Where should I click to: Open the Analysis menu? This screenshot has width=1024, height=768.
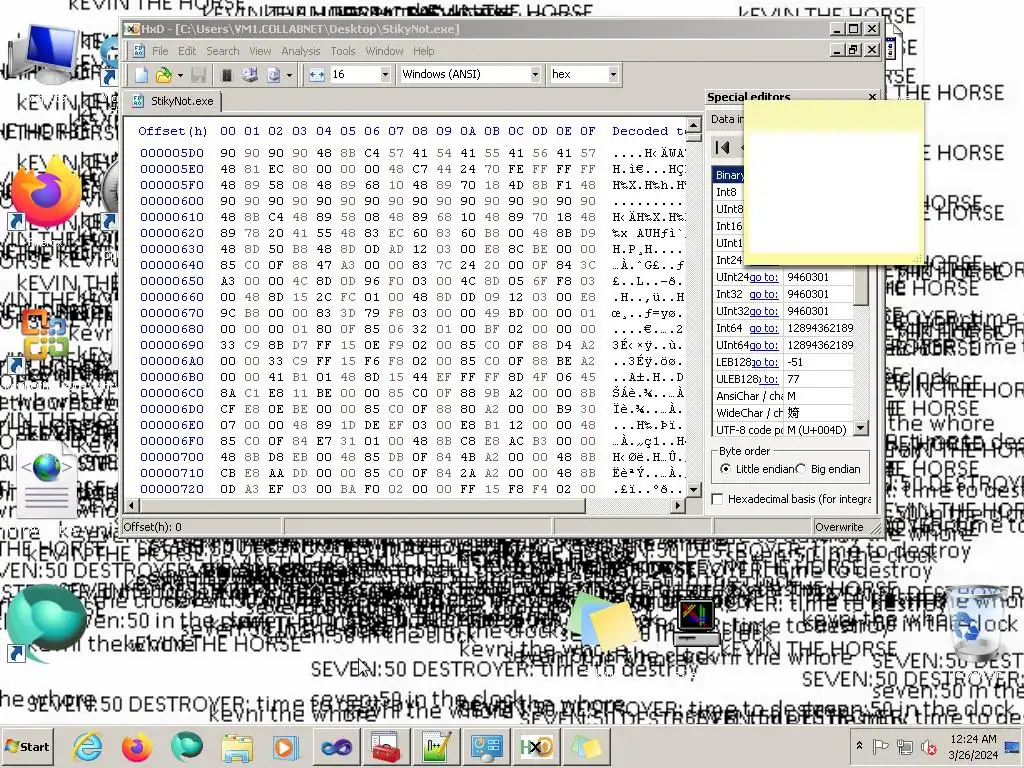(300, 51)
